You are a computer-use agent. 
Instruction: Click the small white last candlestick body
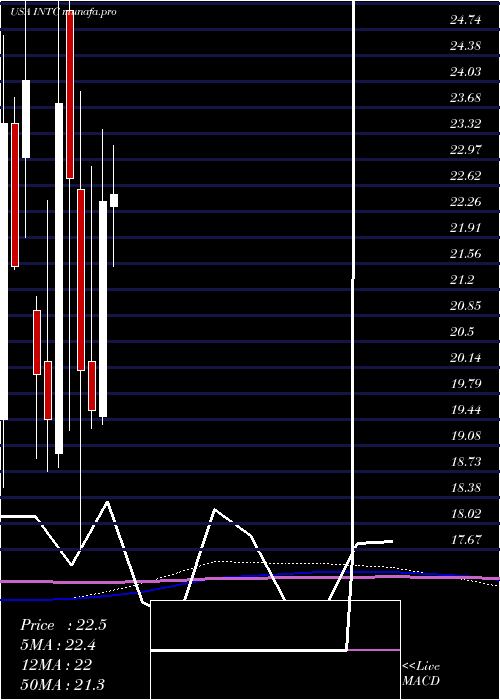114,200
